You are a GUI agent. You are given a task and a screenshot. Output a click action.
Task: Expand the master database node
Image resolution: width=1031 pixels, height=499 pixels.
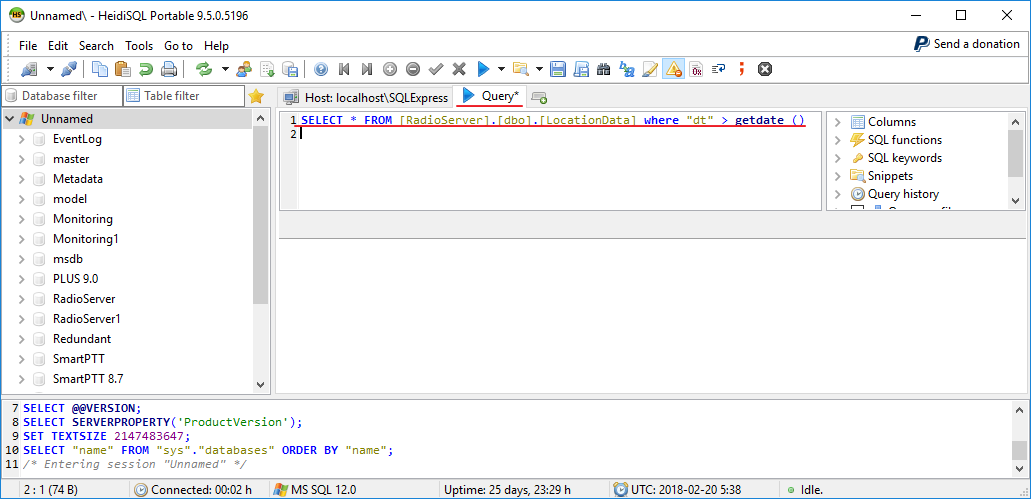pyautogui.click(x=22, y=159)
